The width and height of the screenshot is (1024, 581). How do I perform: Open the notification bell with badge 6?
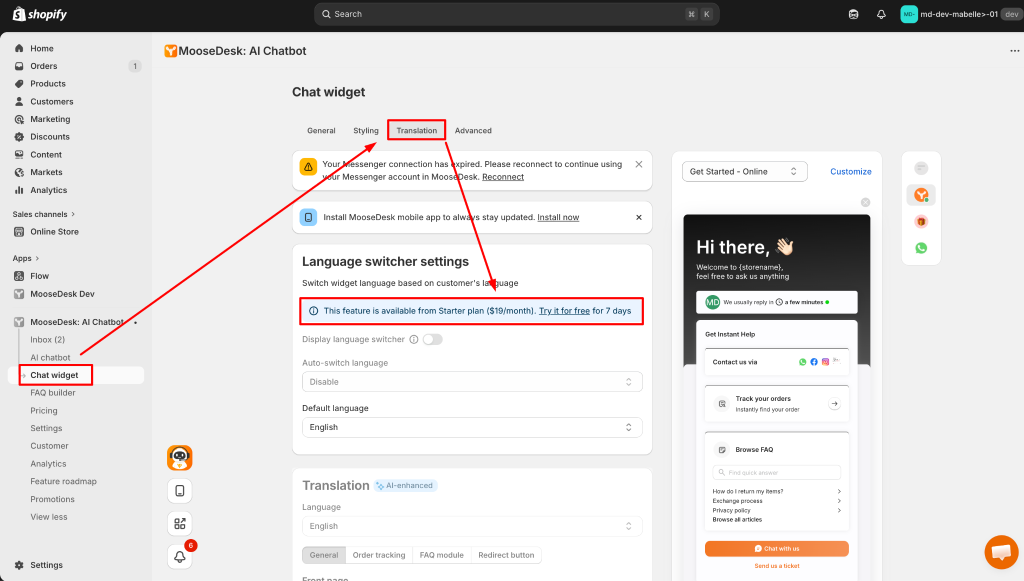(x=180, y=556)
